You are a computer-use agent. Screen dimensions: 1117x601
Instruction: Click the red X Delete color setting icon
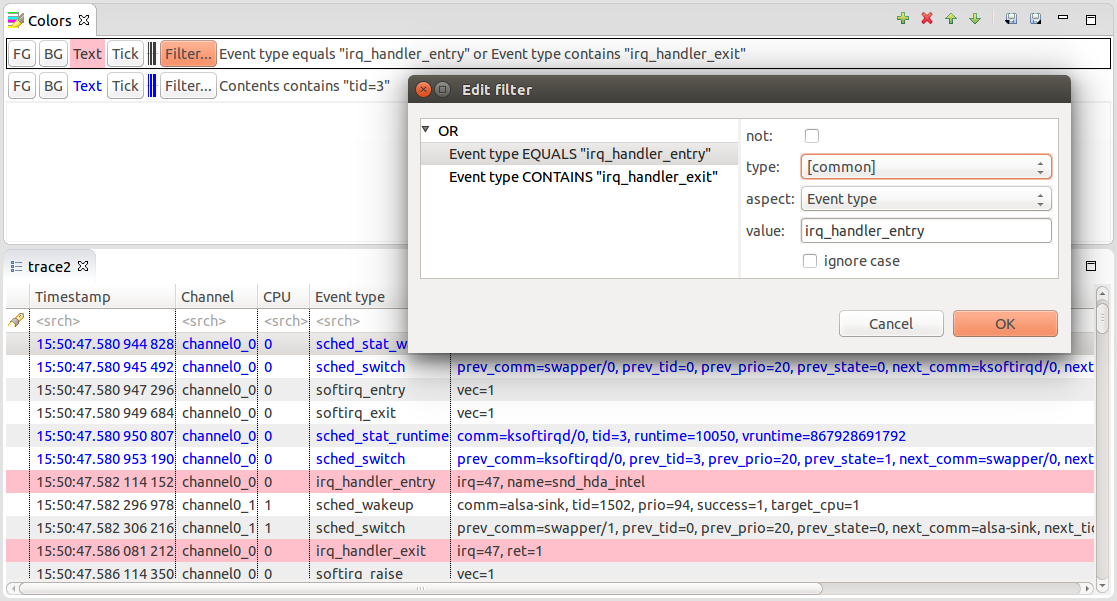927,19
